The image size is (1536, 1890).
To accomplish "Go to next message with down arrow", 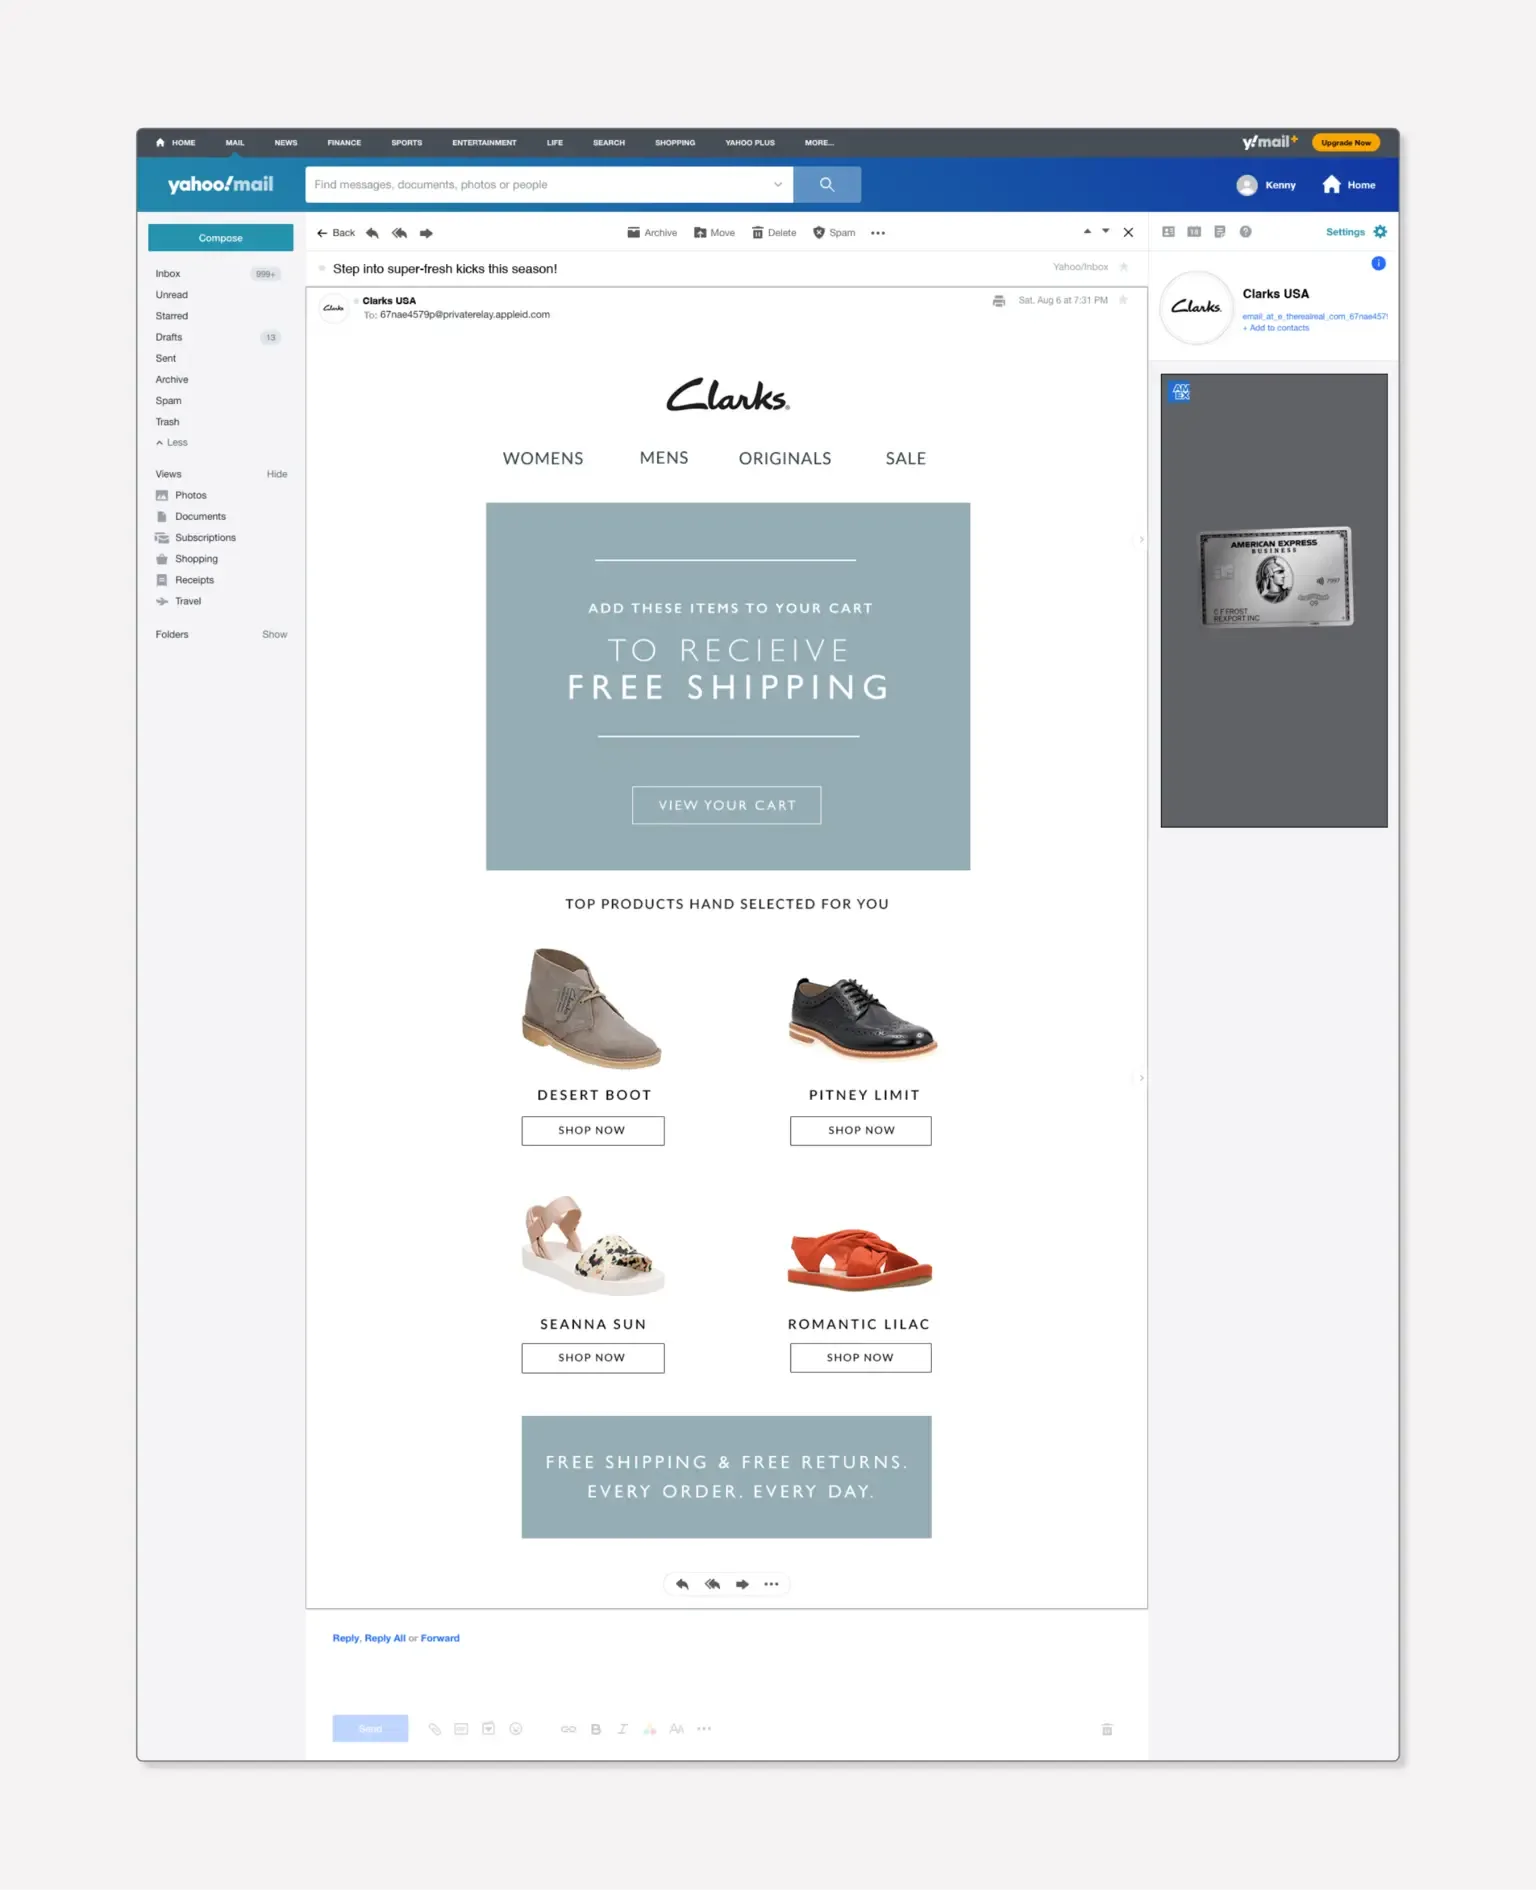I will (x=1105, y=231).
